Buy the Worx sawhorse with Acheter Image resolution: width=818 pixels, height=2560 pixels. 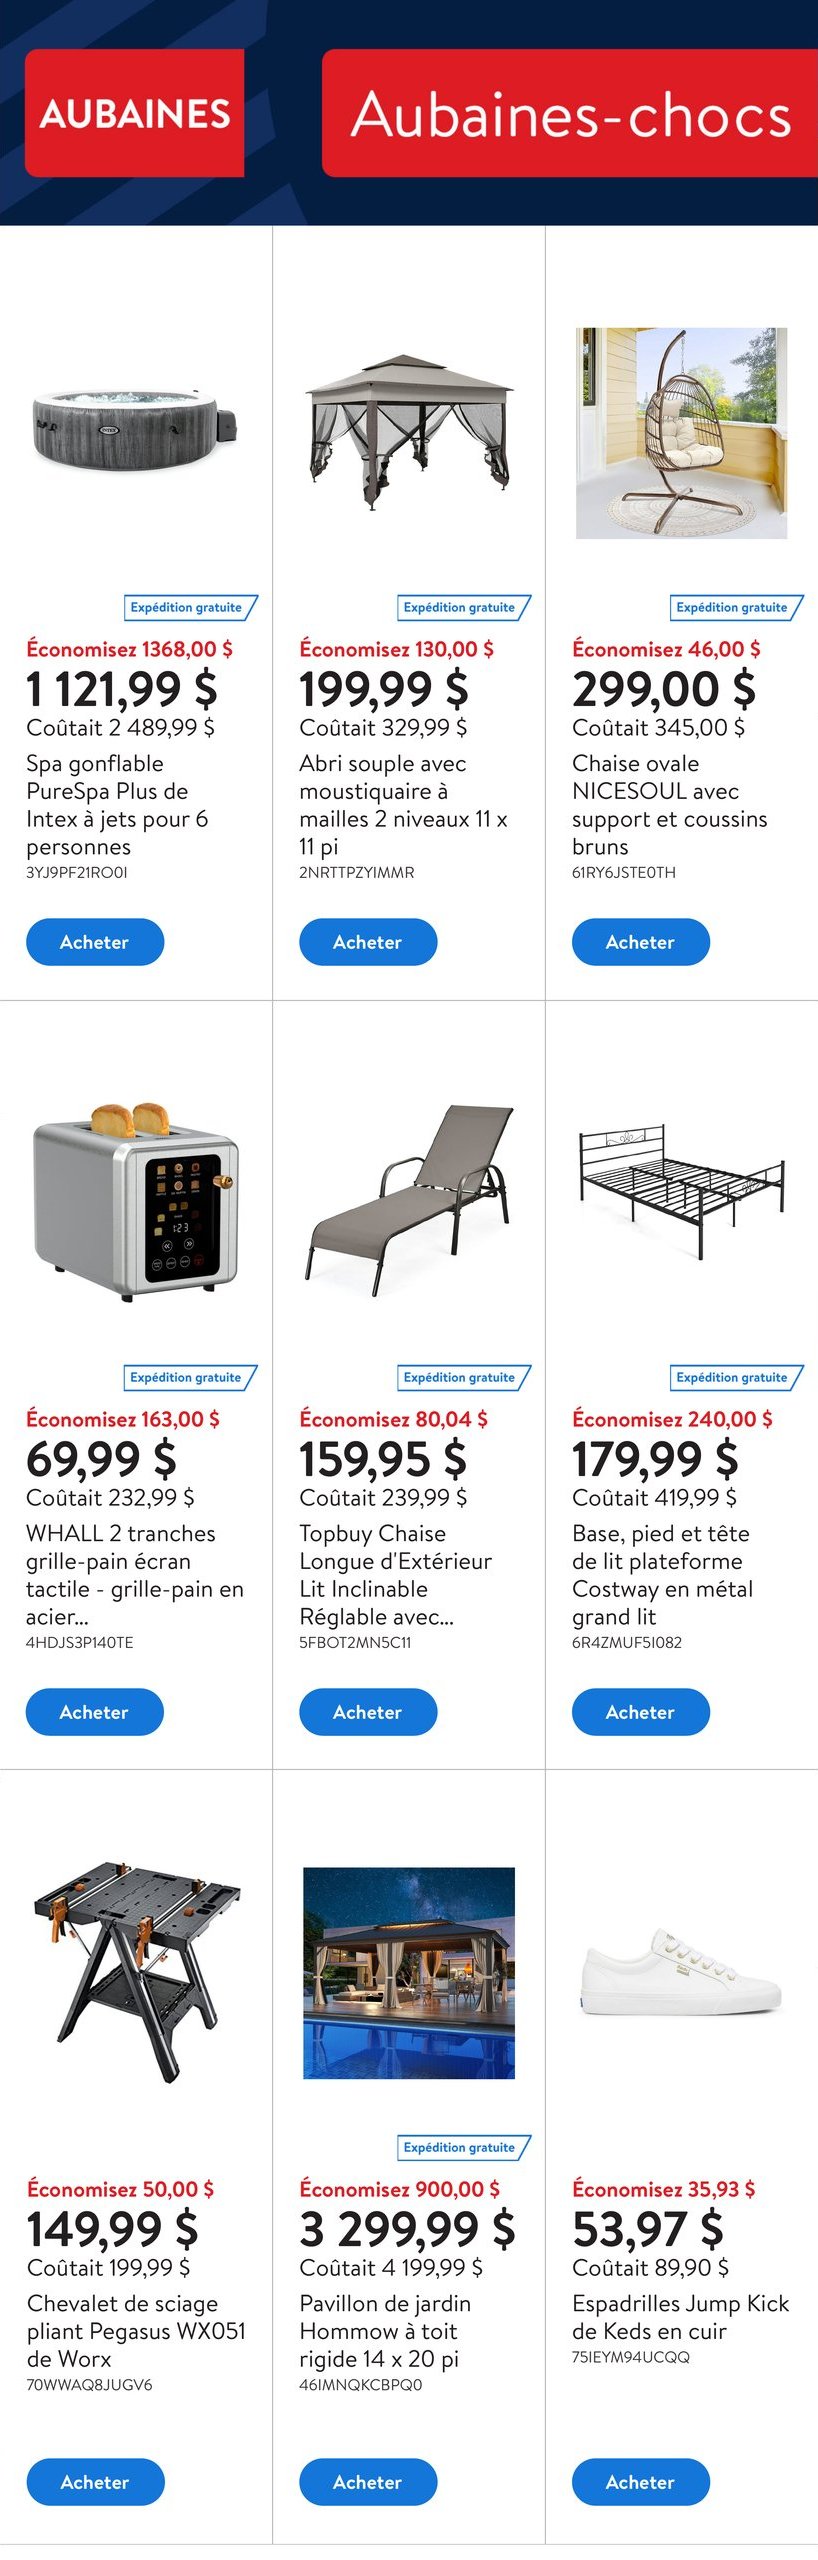[x=95, y=2482]
